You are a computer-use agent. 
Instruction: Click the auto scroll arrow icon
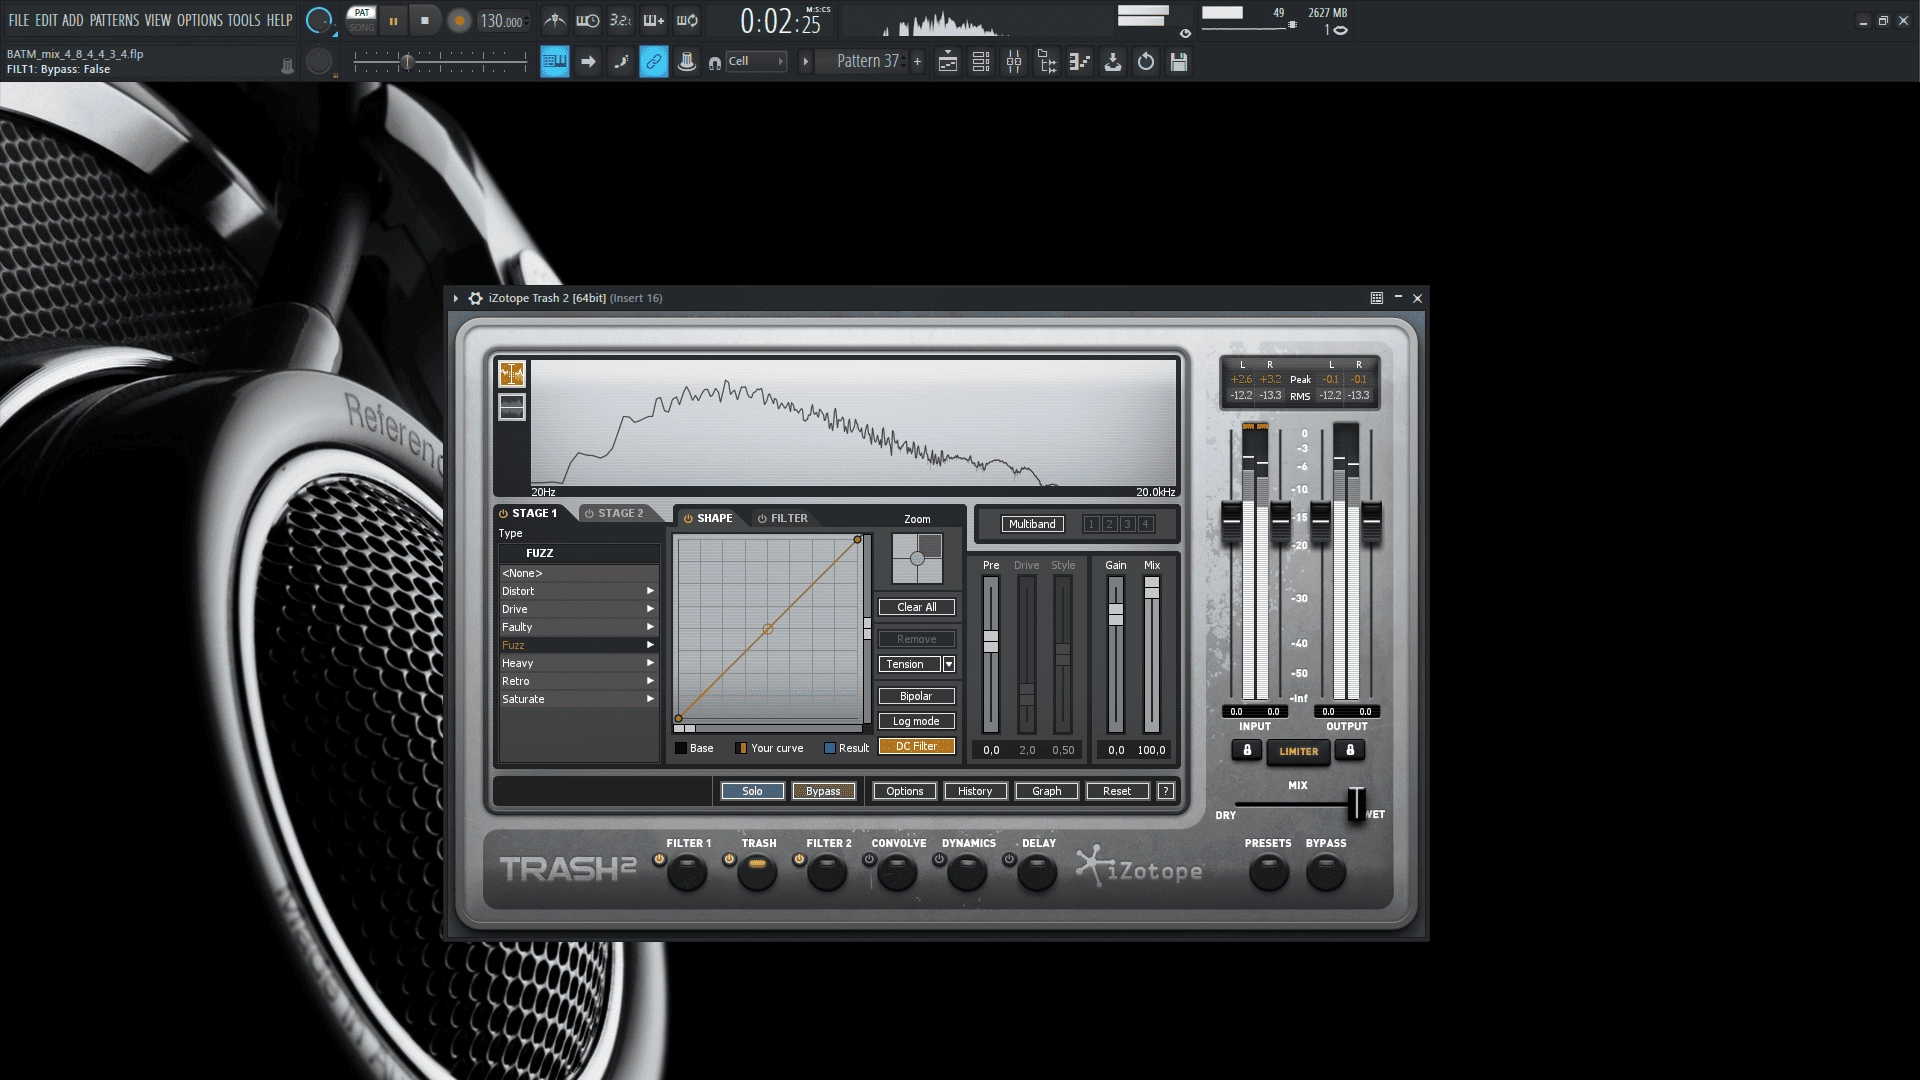588,62
